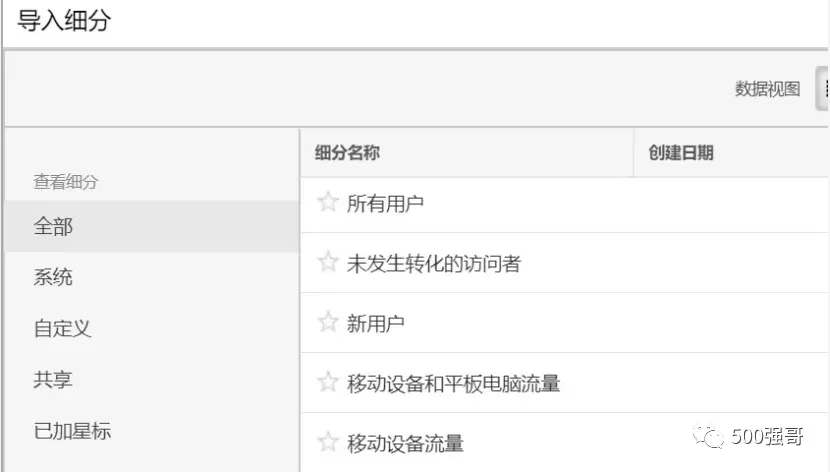Sort by 创建日期 column header
This screenshot has width=830, height=472.
pyautogui.click(x=681, y=153)
